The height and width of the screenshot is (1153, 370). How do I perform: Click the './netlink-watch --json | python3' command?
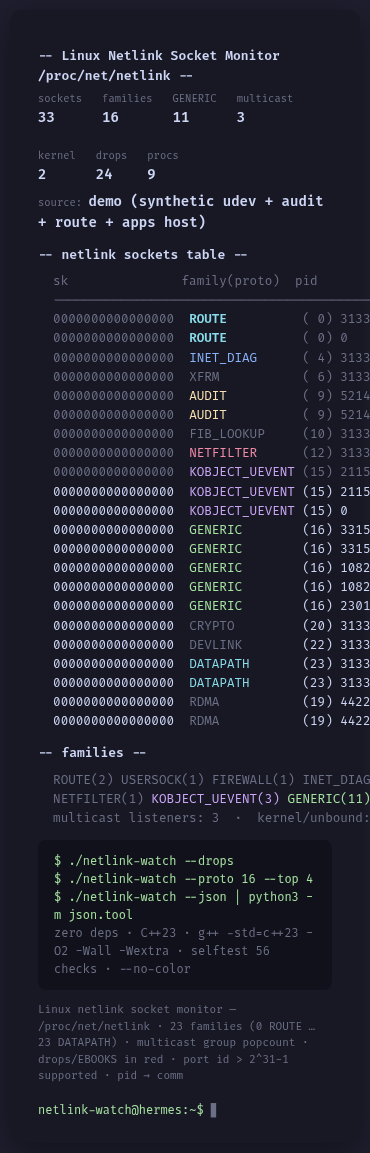tap(183, 906)
